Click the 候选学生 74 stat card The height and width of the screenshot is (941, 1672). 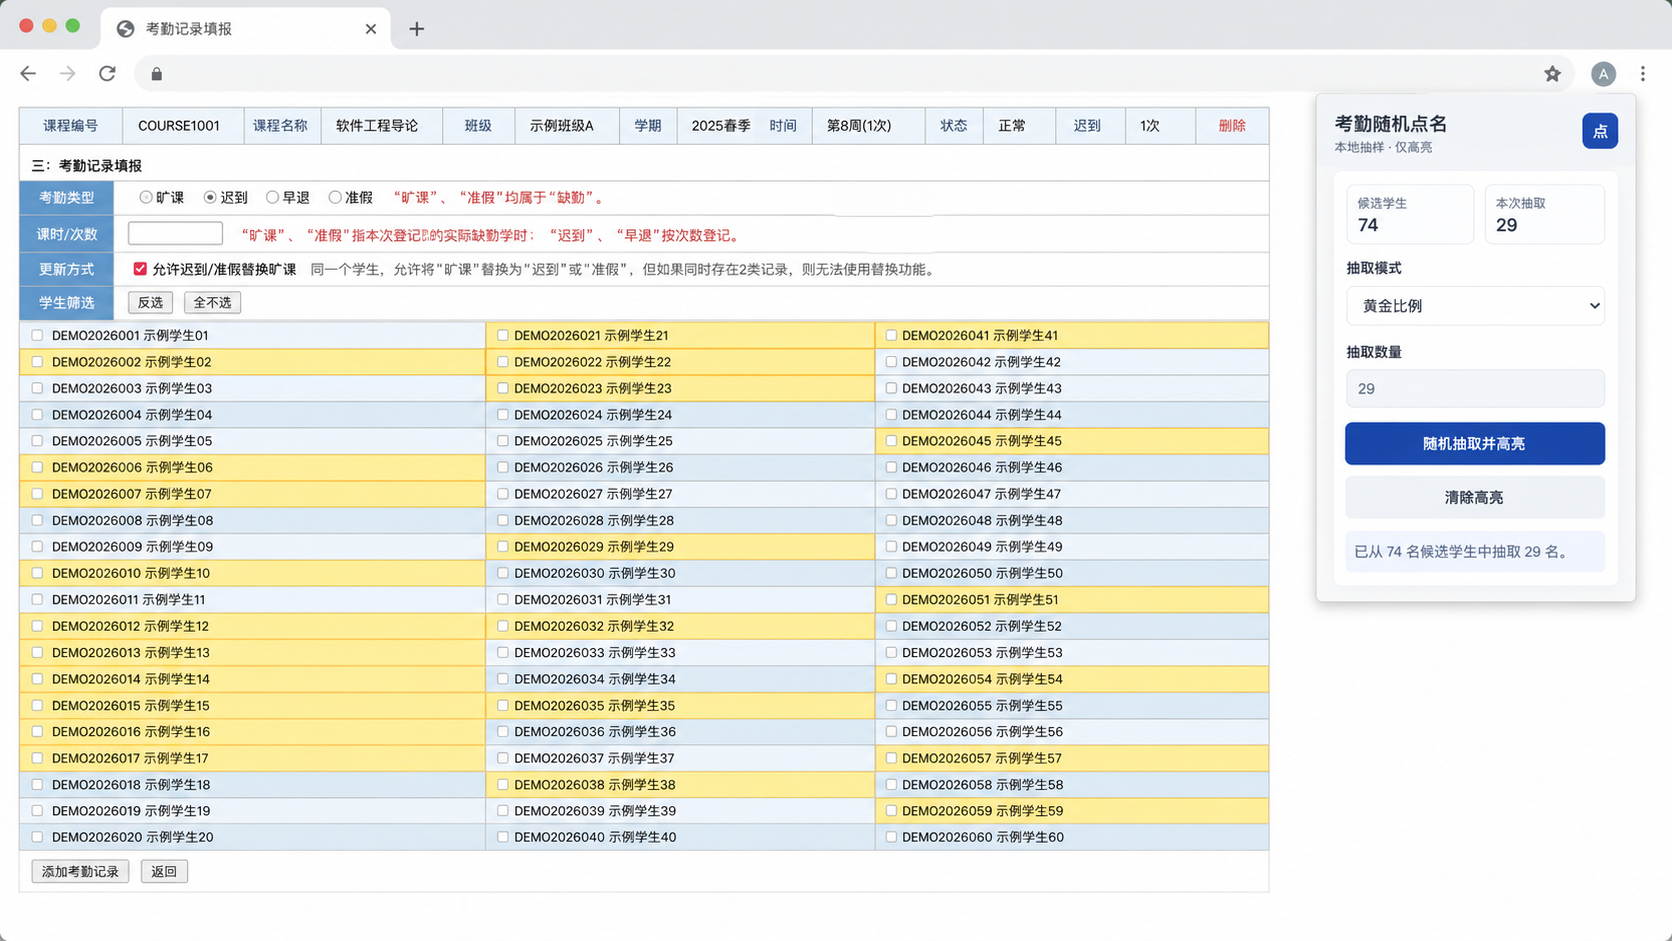click(x=1410, y=214)
